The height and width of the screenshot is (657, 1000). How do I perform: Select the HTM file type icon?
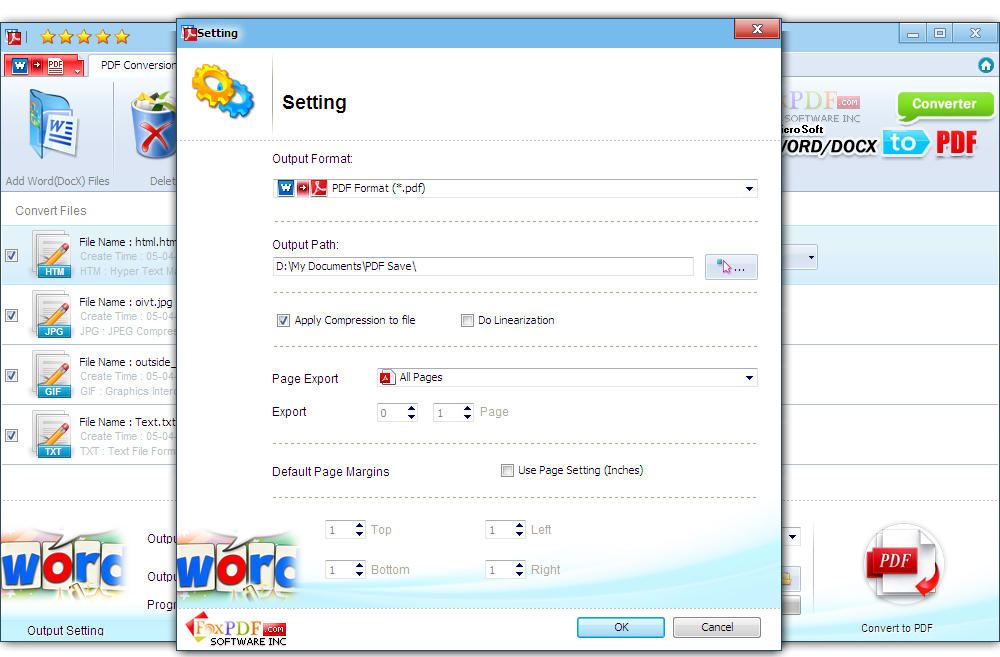pyautogui.click(x=52, y=255)
